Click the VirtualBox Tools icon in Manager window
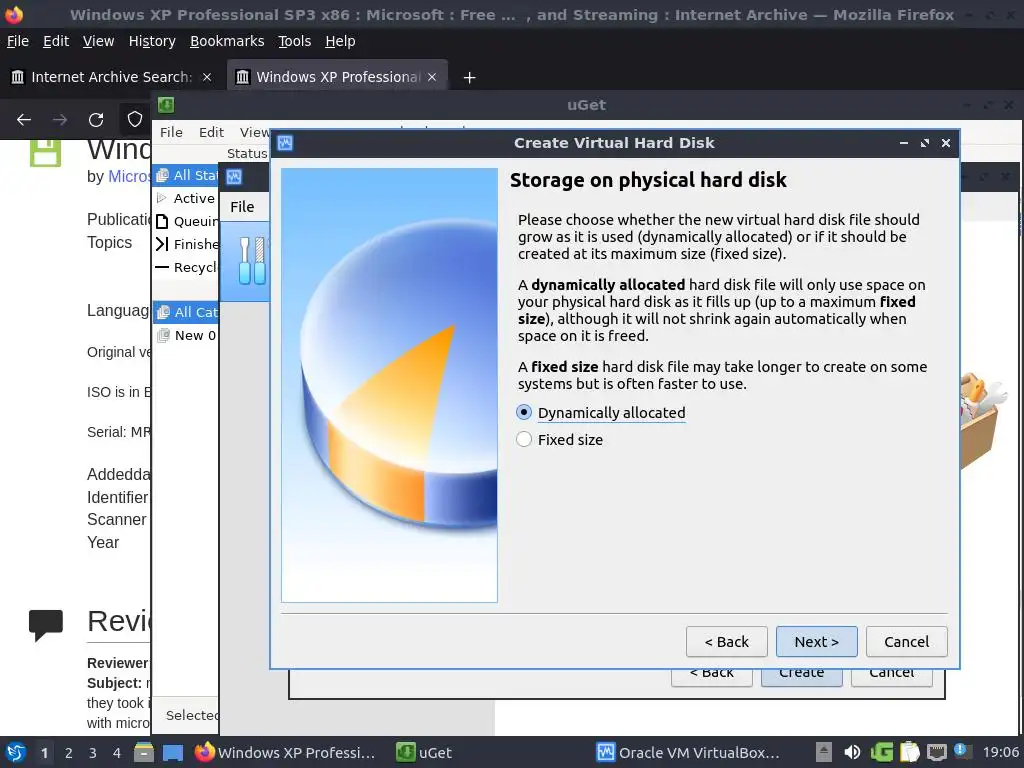 click(x=251, y=261)
